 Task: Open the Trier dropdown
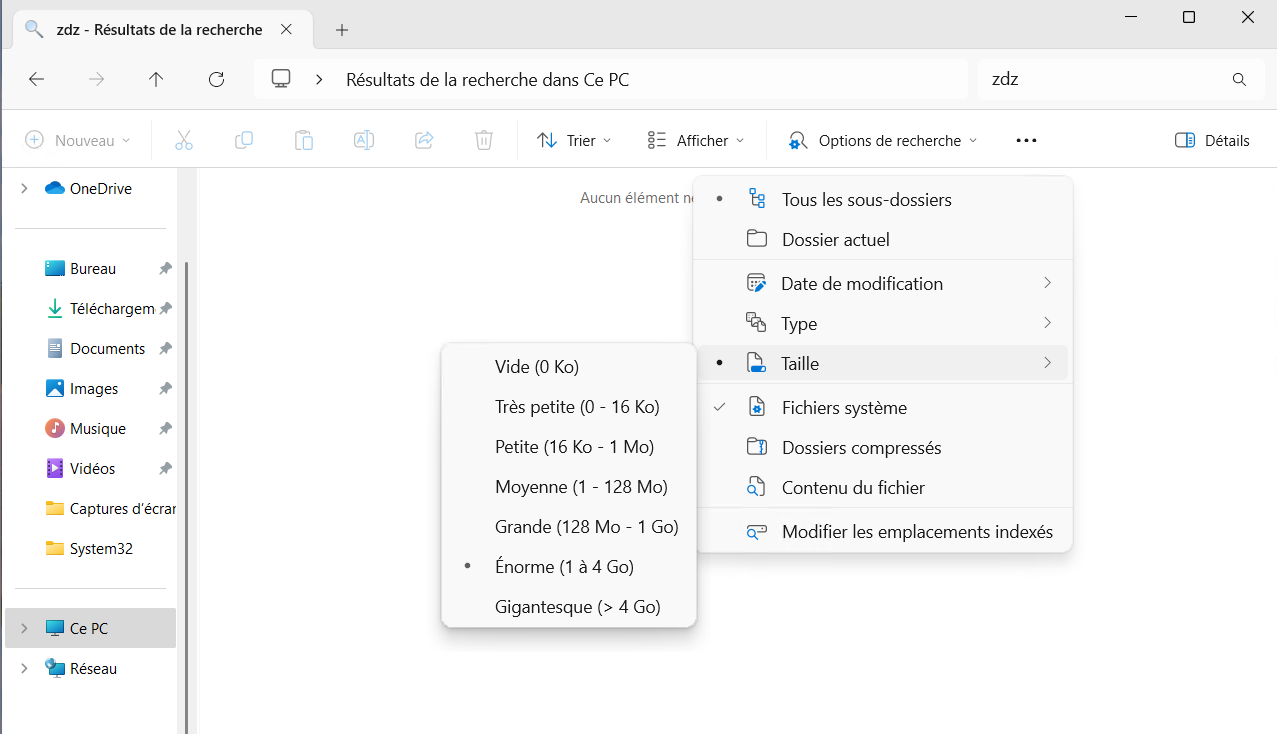tap(574, 141)
